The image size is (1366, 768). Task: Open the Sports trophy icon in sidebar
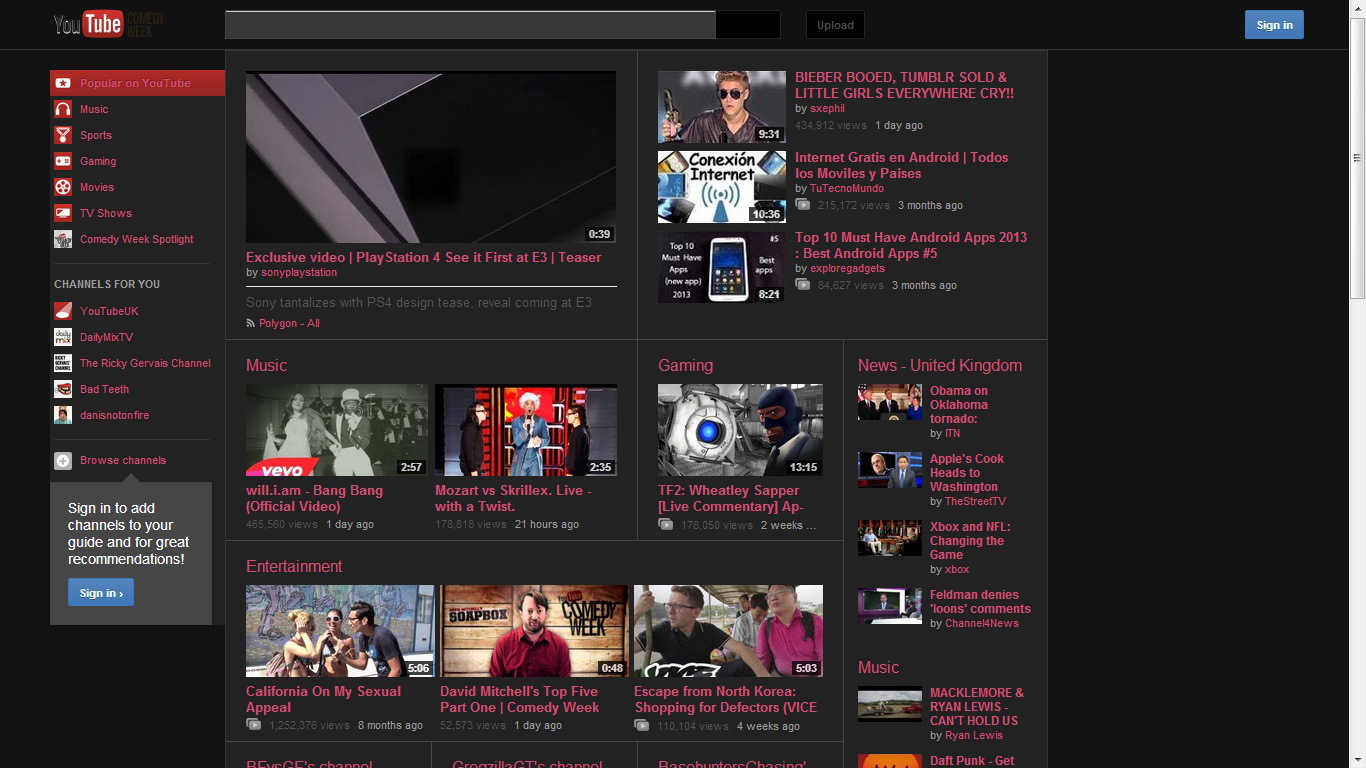click(x=63, y=135)
